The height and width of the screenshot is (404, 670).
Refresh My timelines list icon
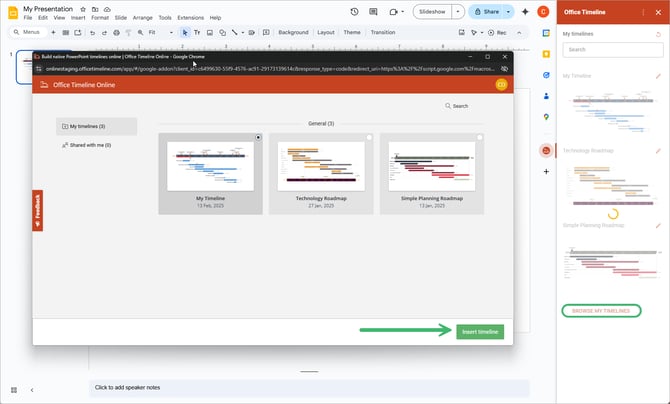point(658,34)
